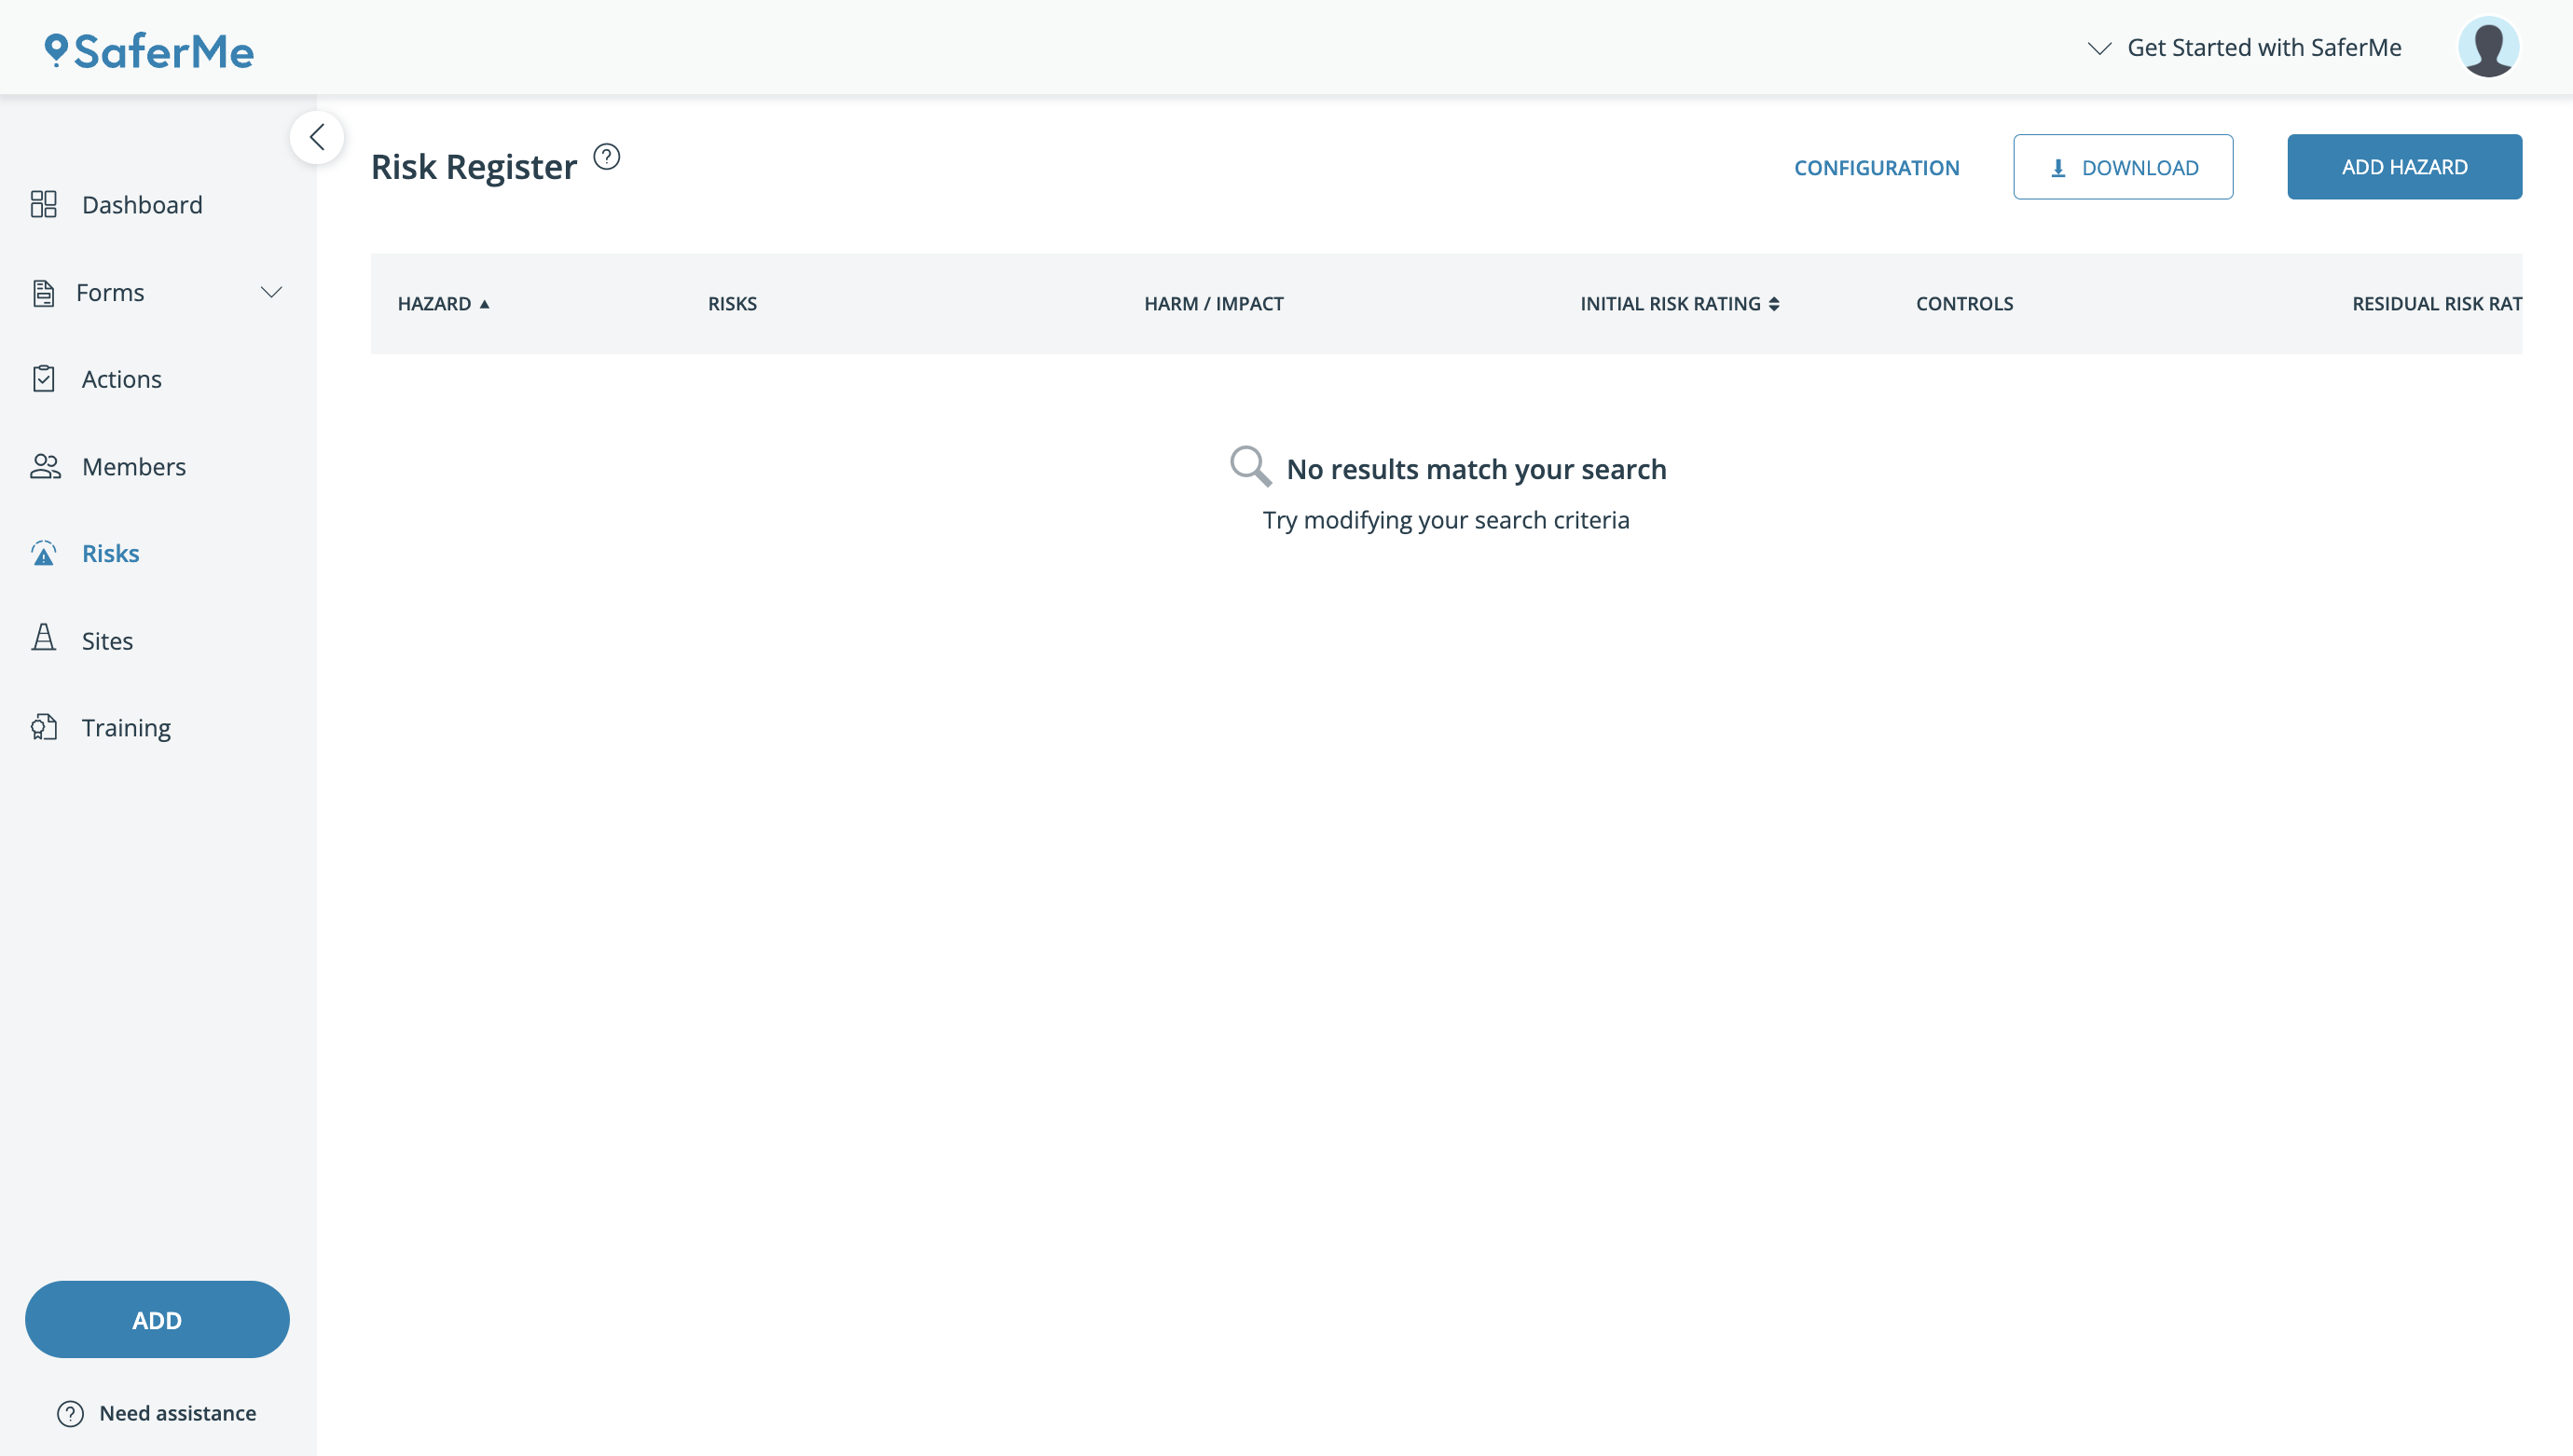Viewport: 2573px width, 1456px height.
Task: Collapse the sidebar with the back chevron
Action: coord(317,137)
